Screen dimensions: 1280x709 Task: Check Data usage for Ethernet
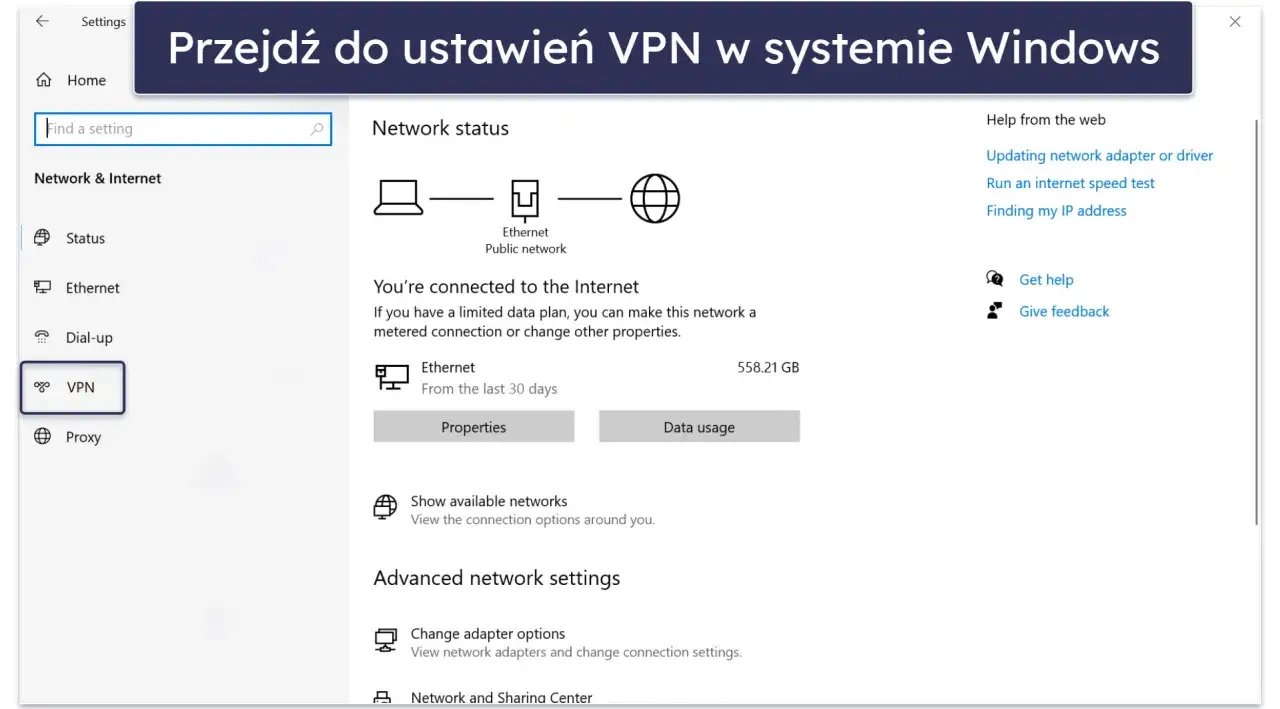point(698,426)
